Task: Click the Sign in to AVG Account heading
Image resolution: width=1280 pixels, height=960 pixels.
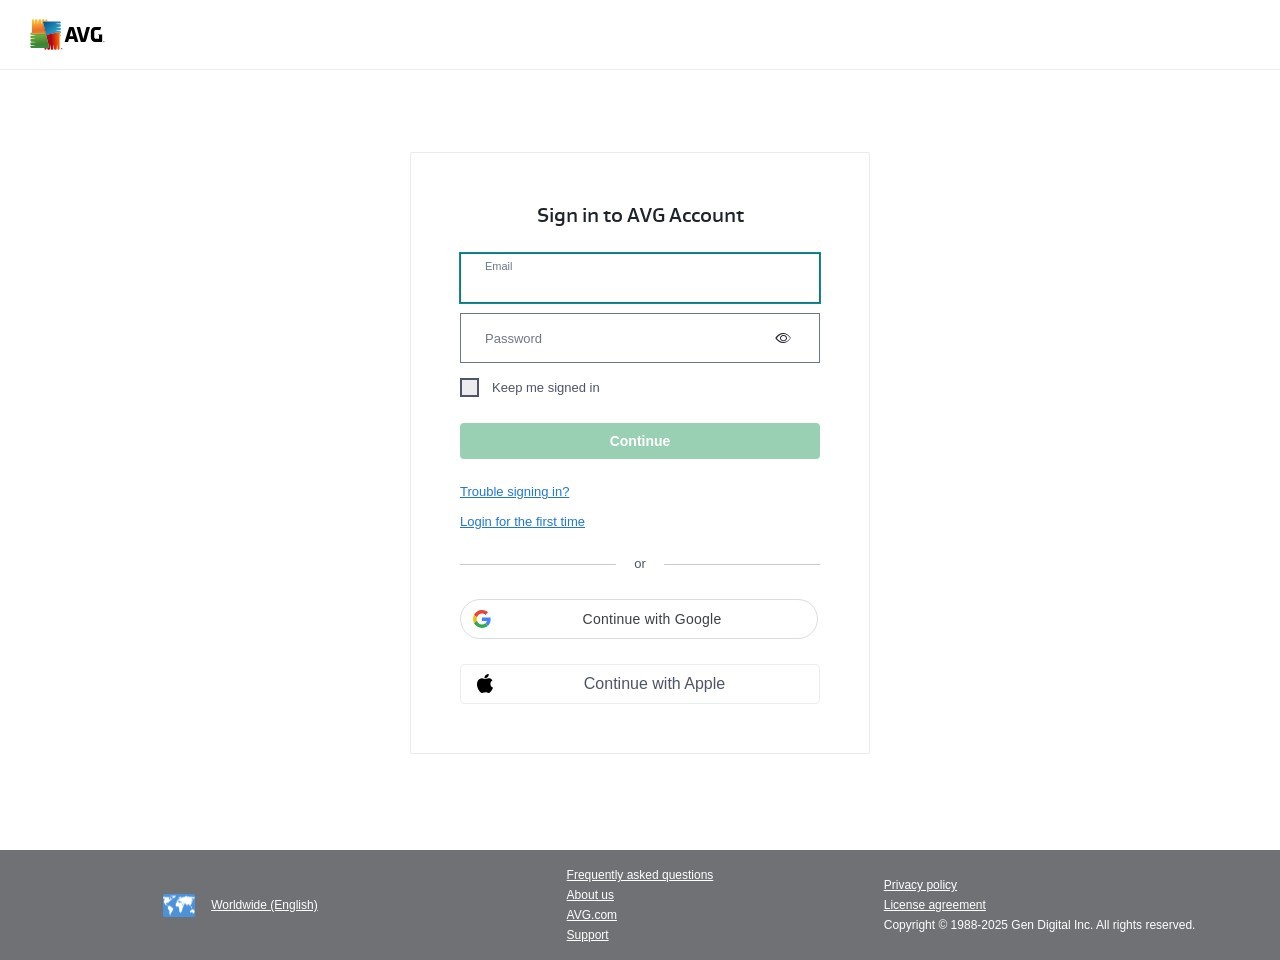Action: click(640, 215)
